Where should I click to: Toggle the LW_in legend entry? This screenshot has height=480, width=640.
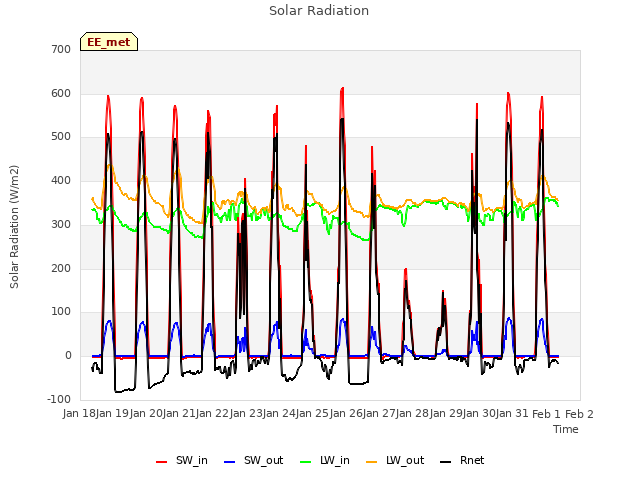[x=324, y=460]
